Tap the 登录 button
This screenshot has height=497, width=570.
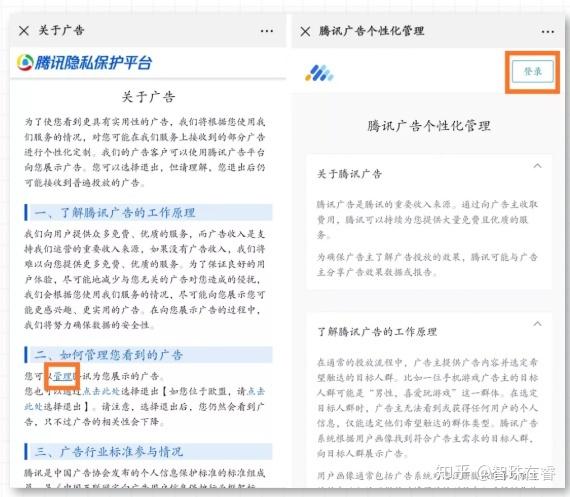[x=533, y=72]
